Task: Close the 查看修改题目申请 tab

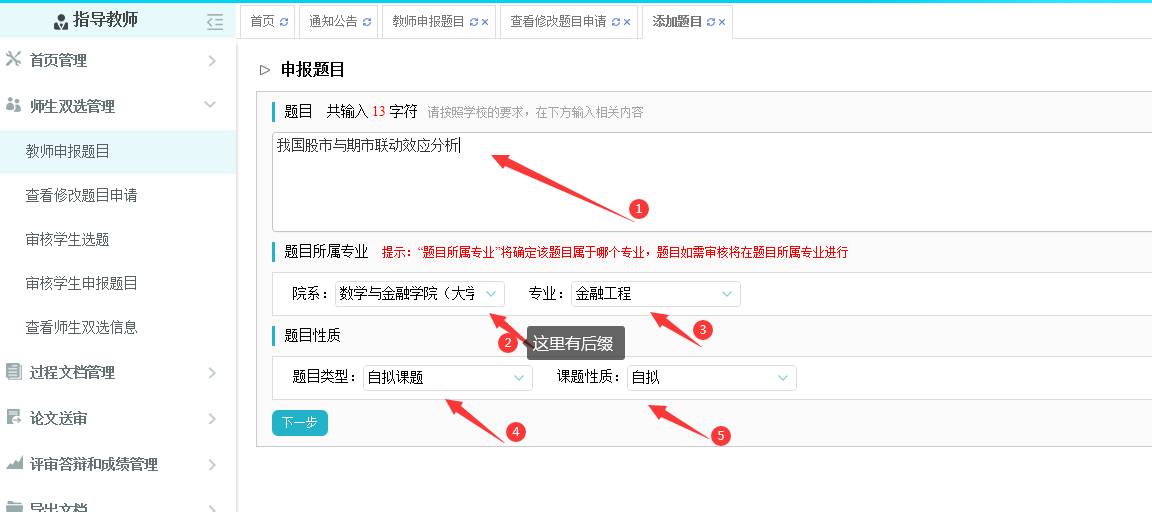Action: click(x=627, y=21)
